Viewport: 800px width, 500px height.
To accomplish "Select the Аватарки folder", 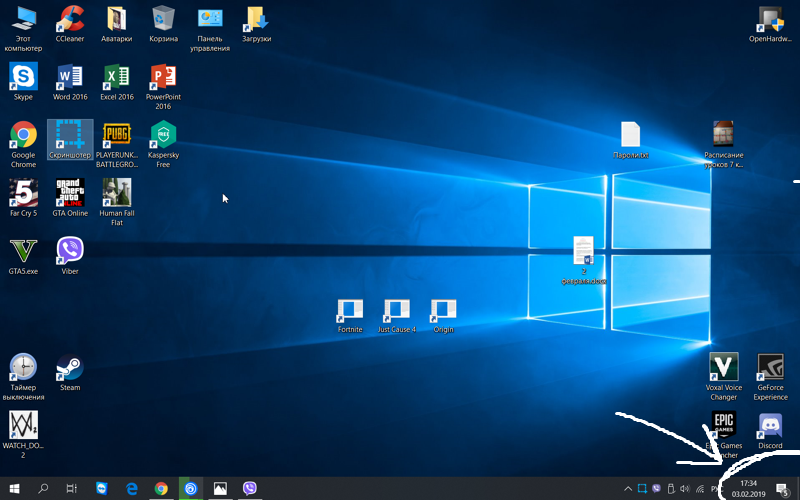I will 116,24.
